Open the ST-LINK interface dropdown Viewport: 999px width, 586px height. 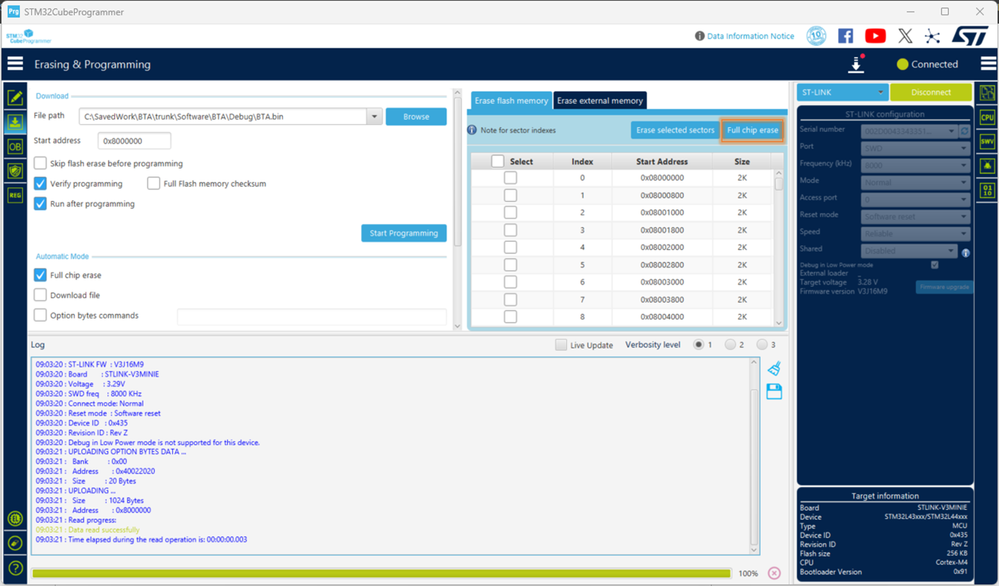tap(842, 92)
